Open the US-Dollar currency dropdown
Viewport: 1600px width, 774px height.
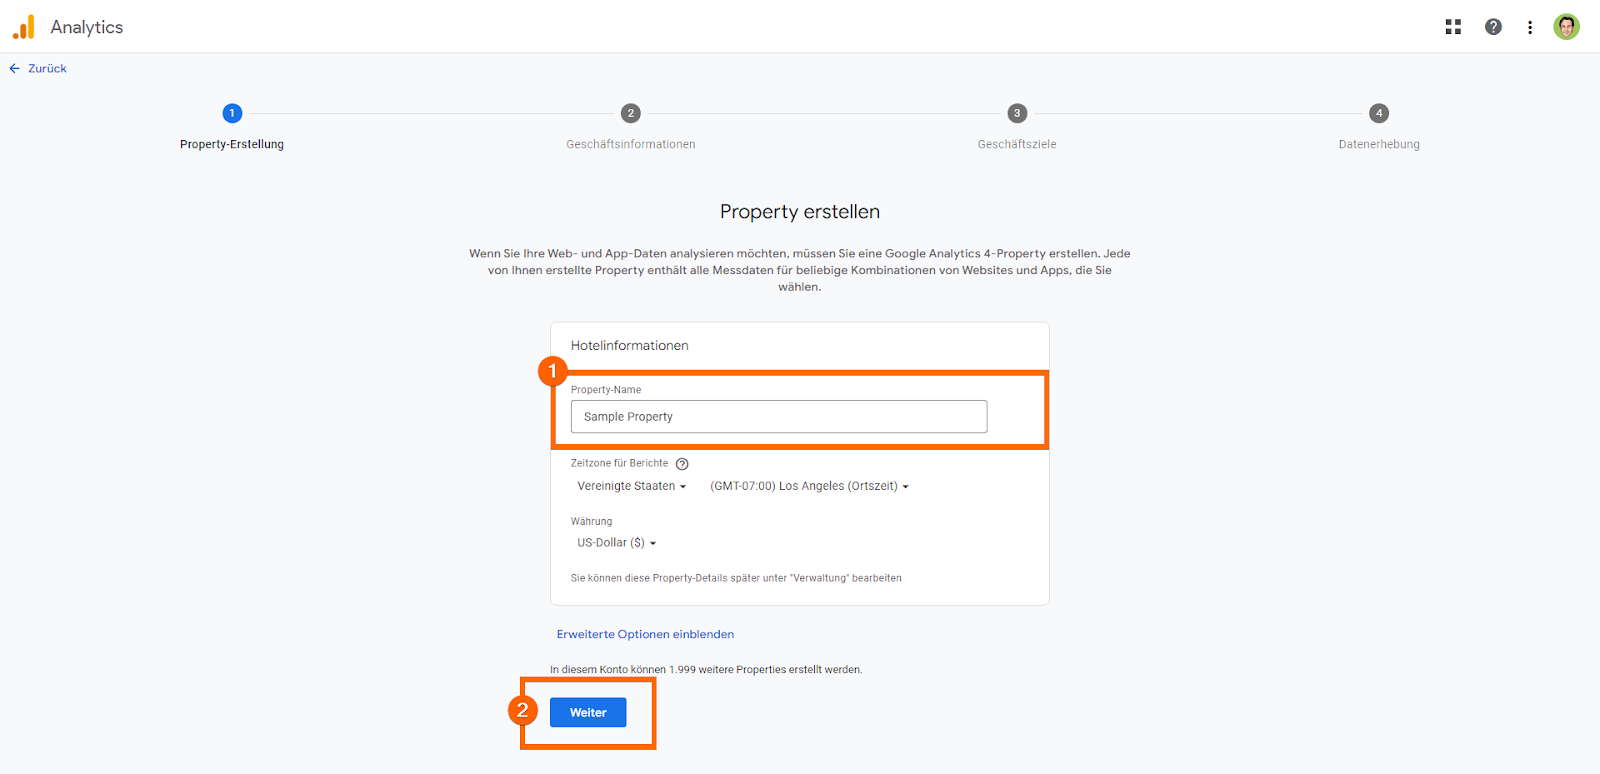click(x=616, y=543)
